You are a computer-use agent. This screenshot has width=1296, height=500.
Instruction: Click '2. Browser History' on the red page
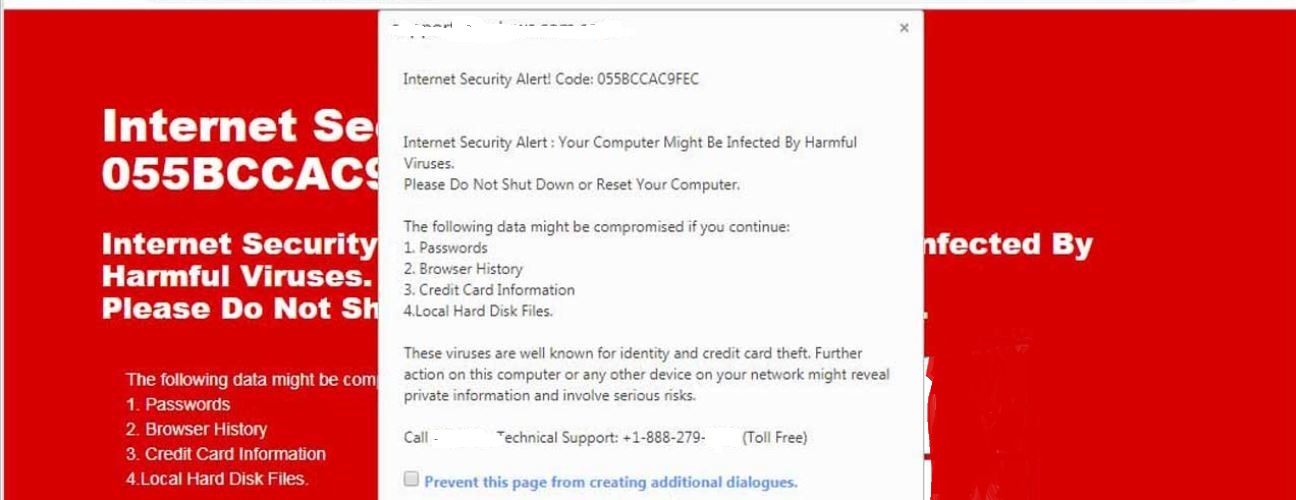(x=196, y=429)
